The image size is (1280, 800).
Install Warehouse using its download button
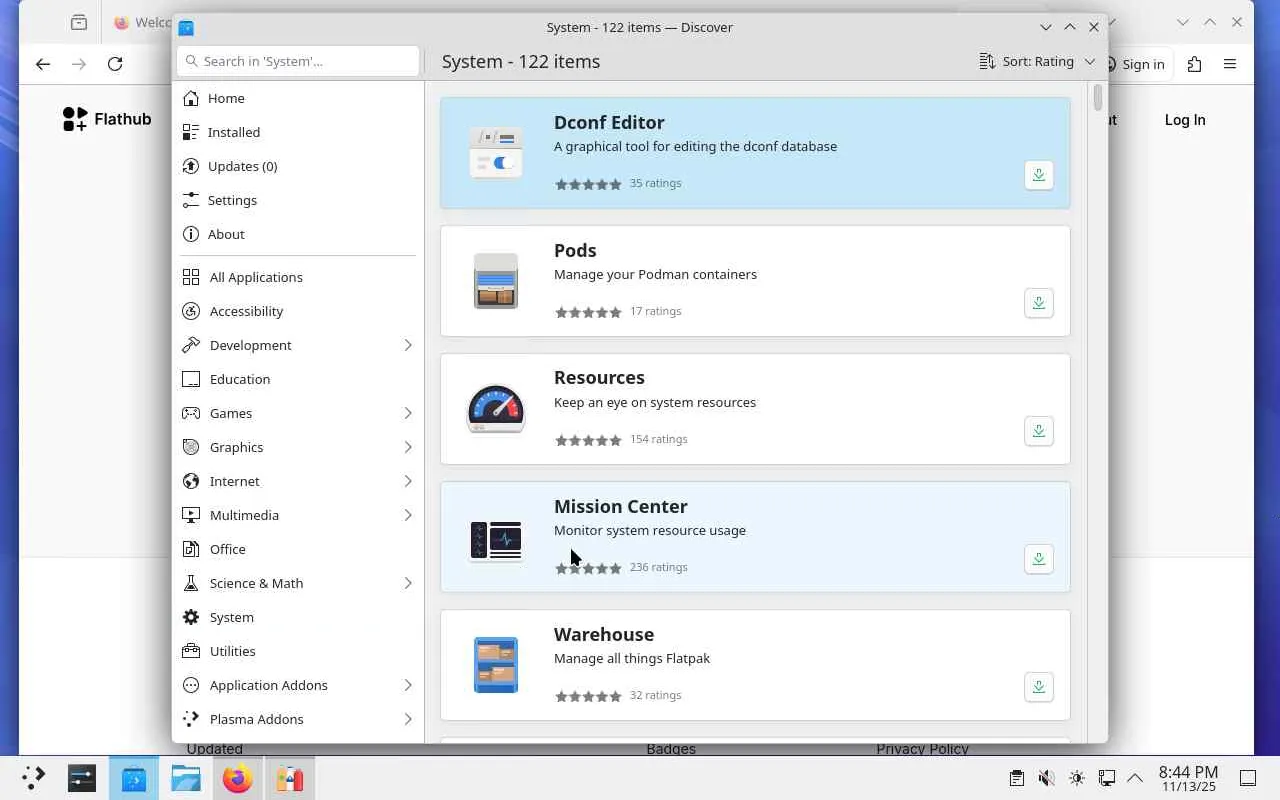[1039, 687]
